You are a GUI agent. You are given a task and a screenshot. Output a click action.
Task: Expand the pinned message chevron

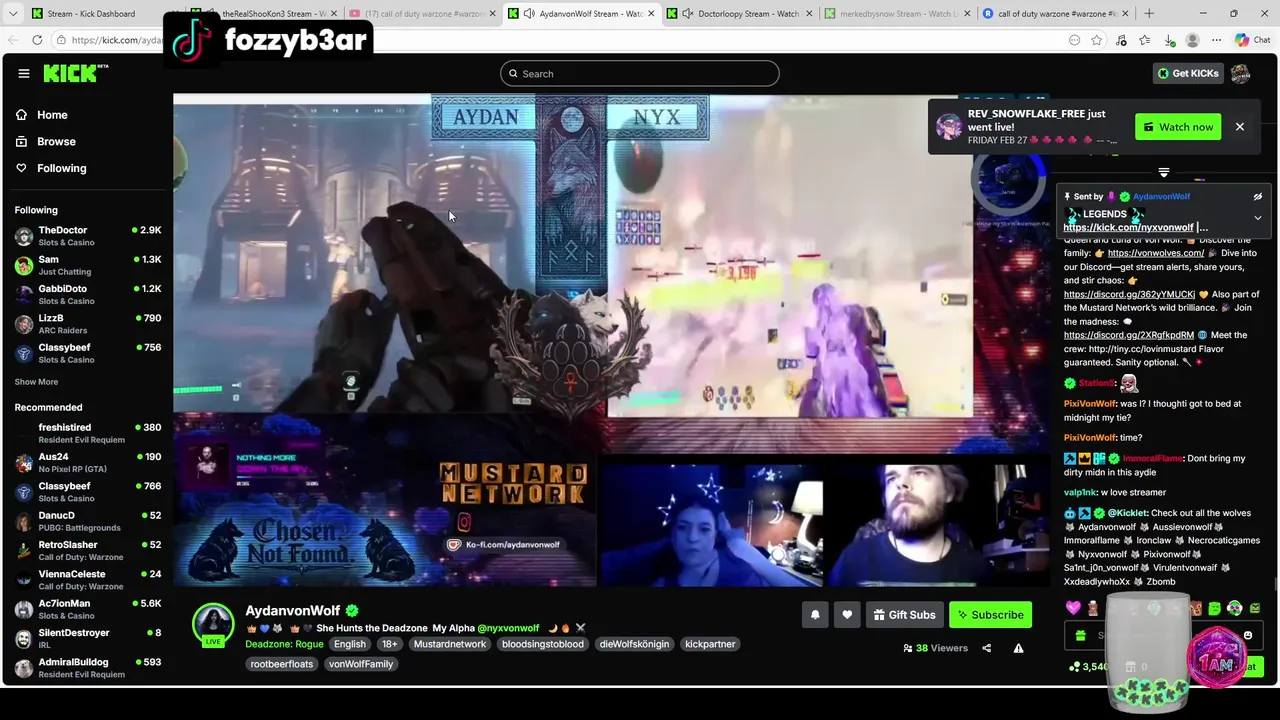pyautogui.click(x=1258, y=217)
